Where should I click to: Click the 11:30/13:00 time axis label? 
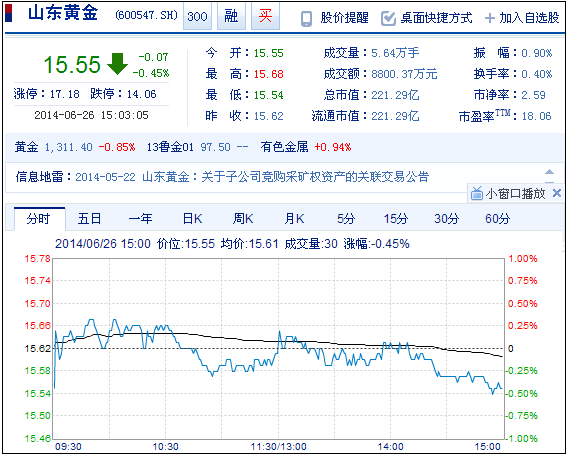(x=278, y=446)
